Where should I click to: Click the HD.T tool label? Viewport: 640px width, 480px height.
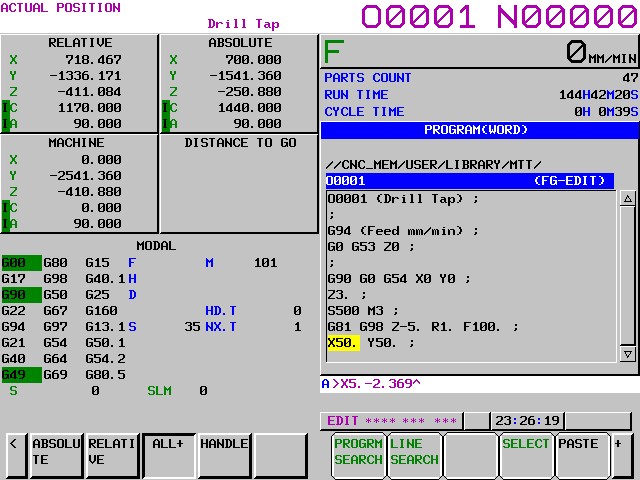[x=221, y=311]
